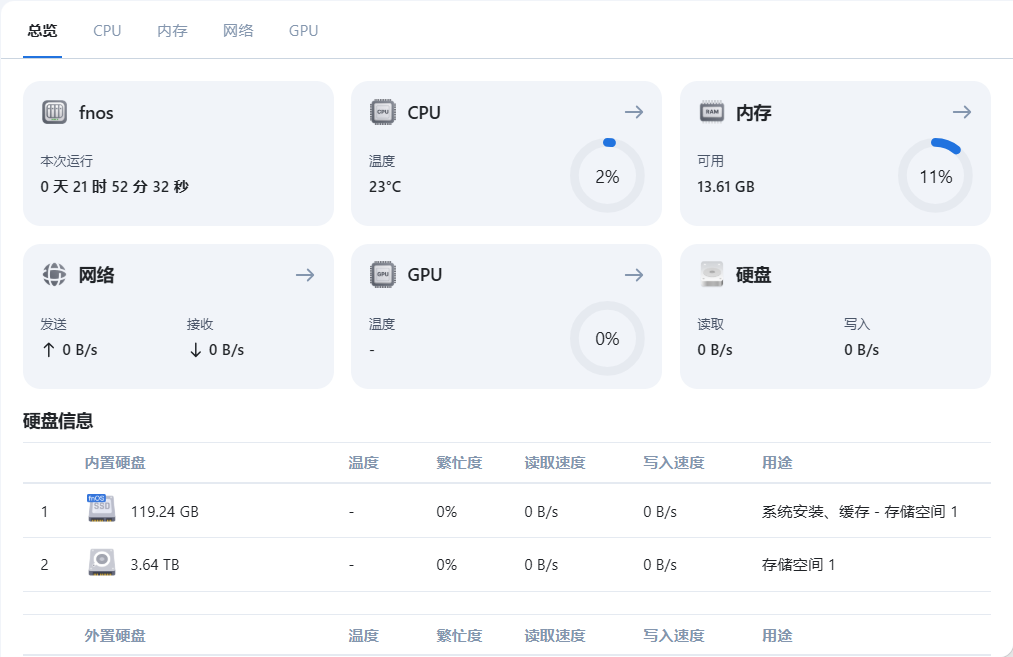Open CPU details via arrow
The image size is (1013, 657).
pos(633,112)
